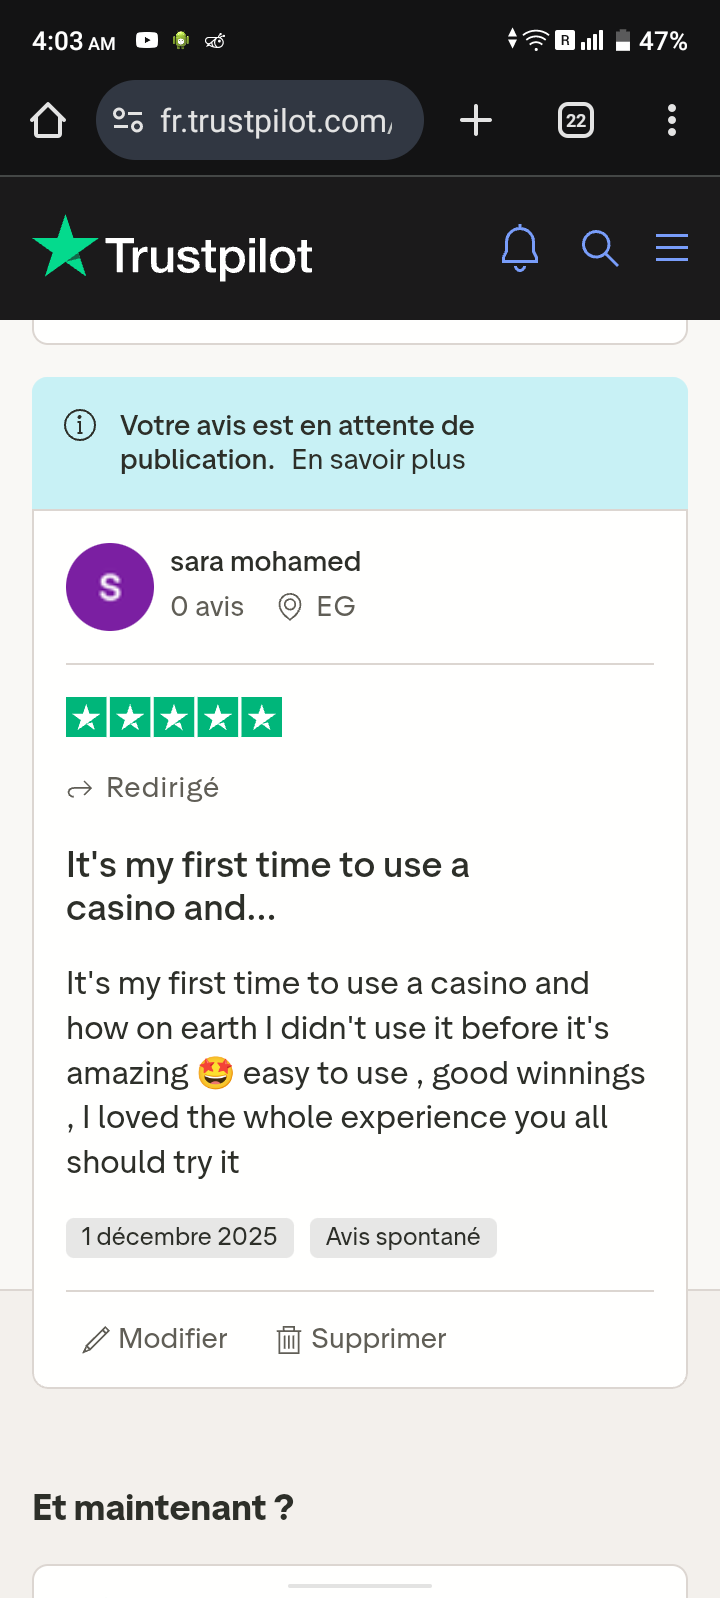Open Chrome three-dot overflow menu
720x1600 pixels.
[672, 120]
